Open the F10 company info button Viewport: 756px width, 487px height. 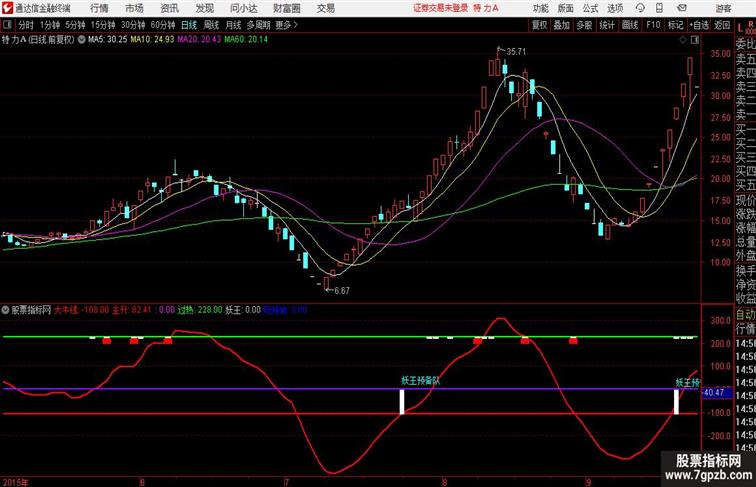(x=653, y=25)
